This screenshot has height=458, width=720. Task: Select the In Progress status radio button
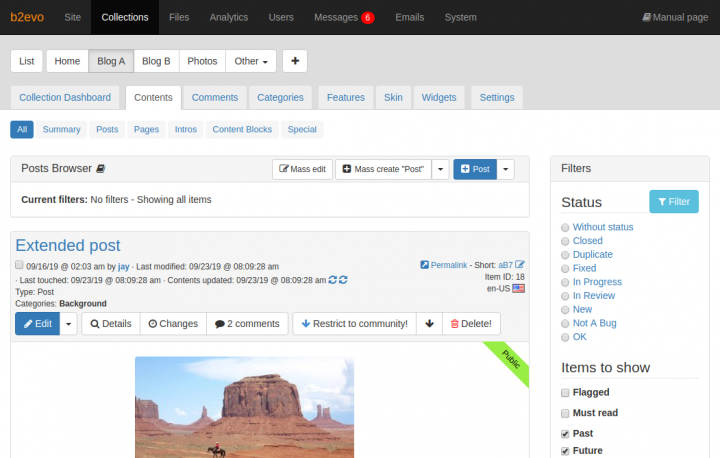point(566,283)
